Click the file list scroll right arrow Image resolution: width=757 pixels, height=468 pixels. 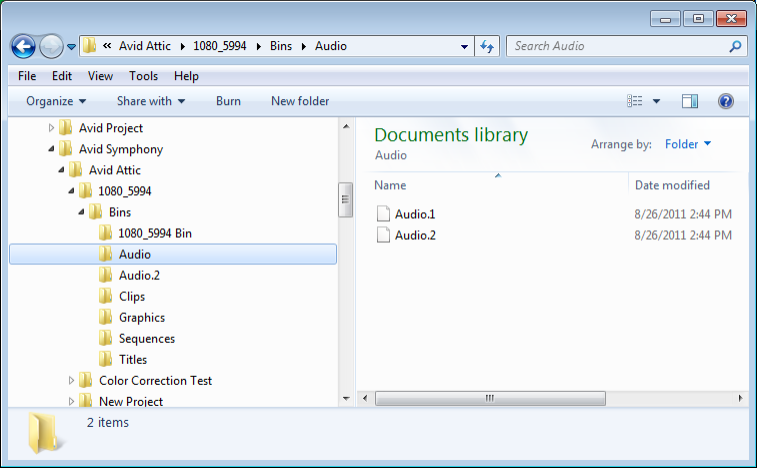click(x=740, y=398)
